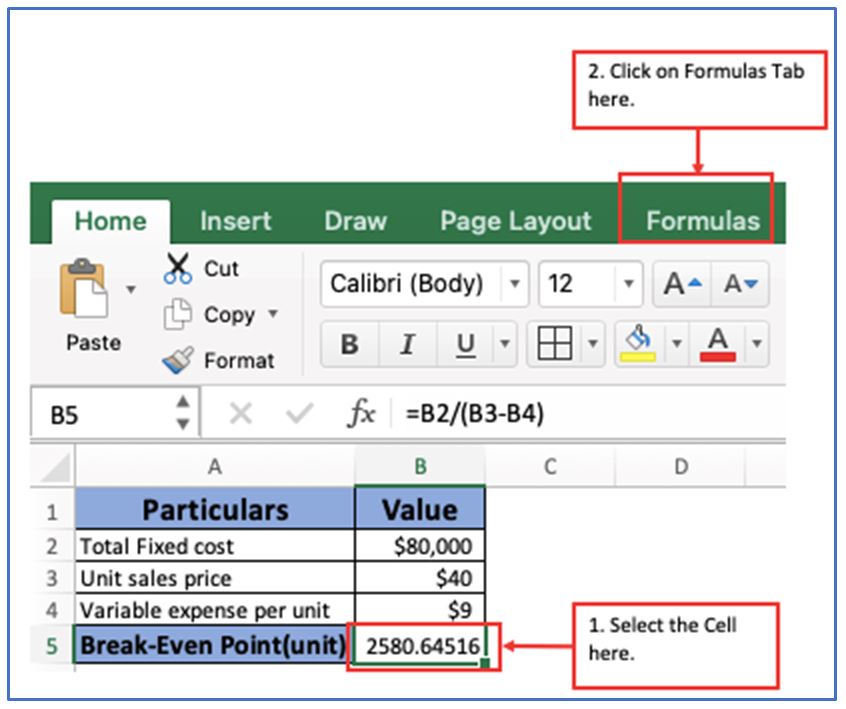Click the Format painter brush icon
Screen dimensions: 846x709
pos(178,360)
